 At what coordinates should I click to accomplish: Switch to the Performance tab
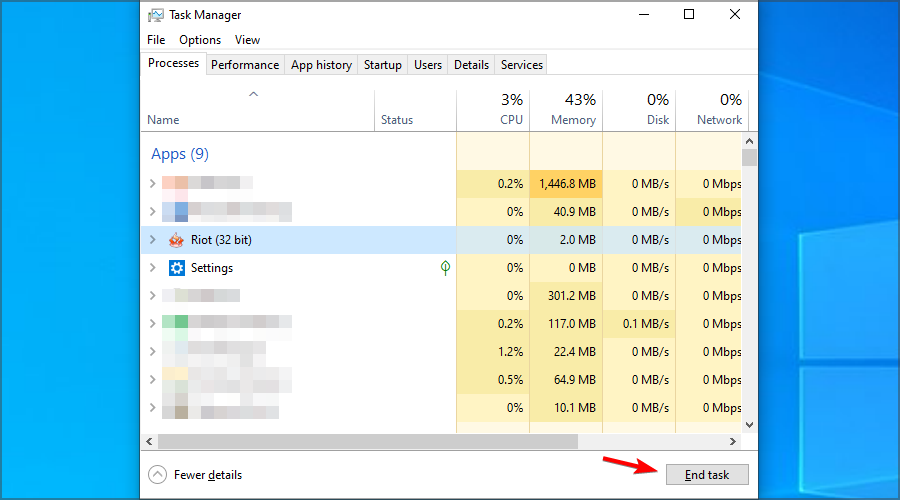(245, 65)
